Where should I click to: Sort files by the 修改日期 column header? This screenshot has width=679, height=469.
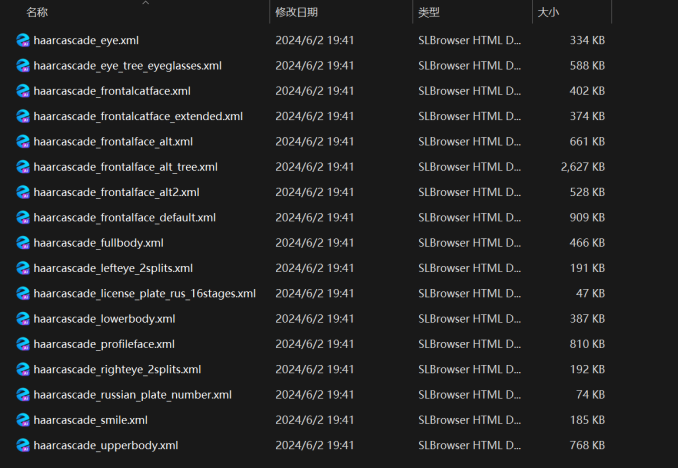click(x=297, y=12)
